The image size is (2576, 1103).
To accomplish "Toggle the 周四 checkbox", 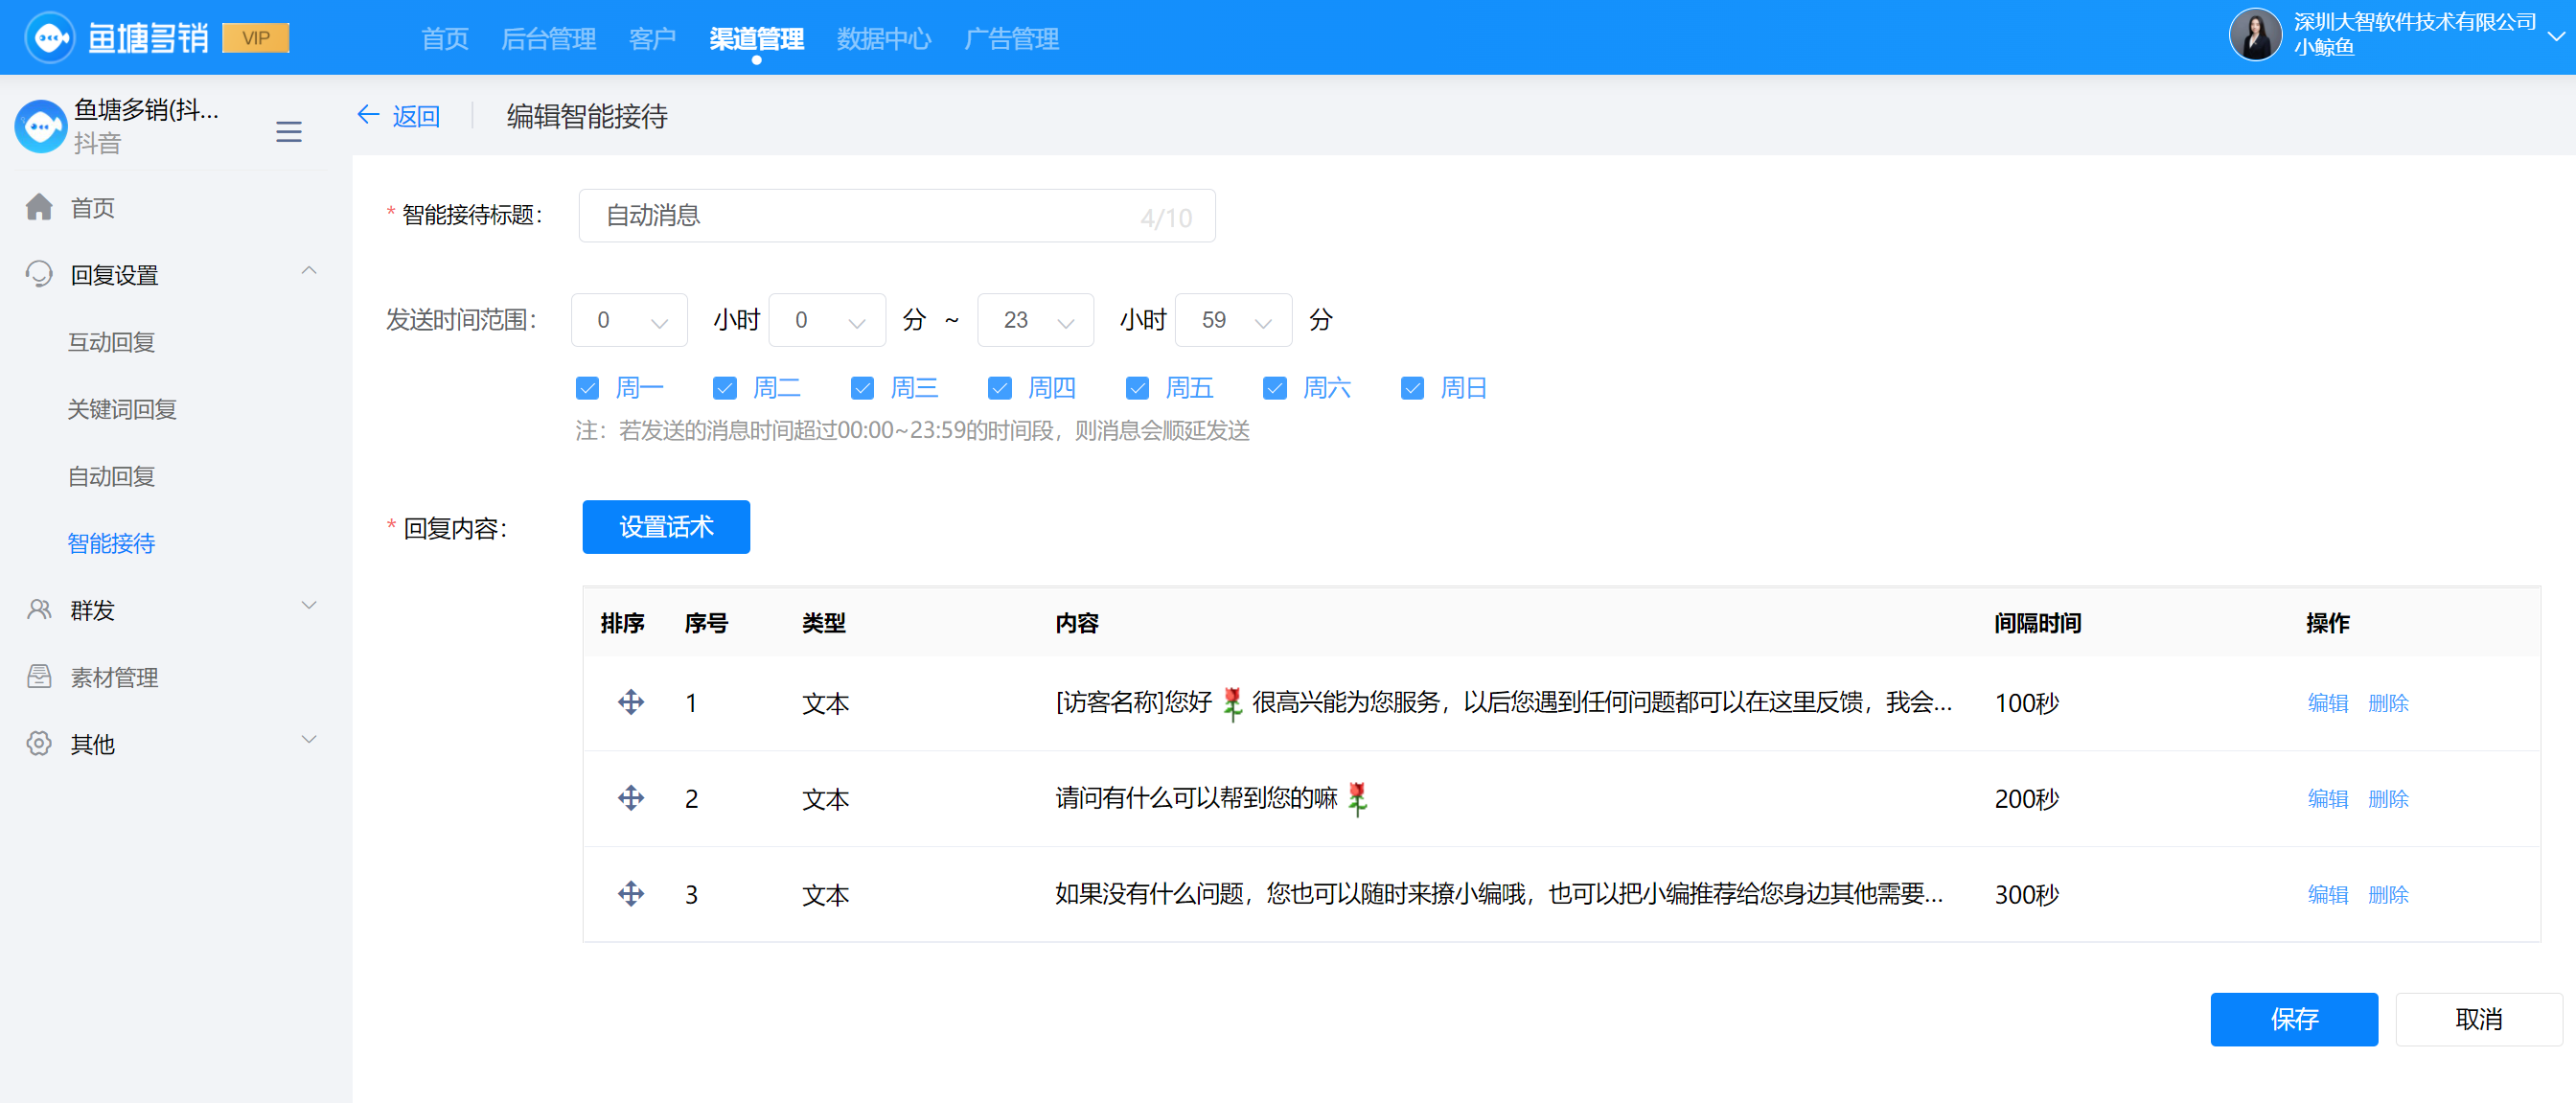I will 999,388.
